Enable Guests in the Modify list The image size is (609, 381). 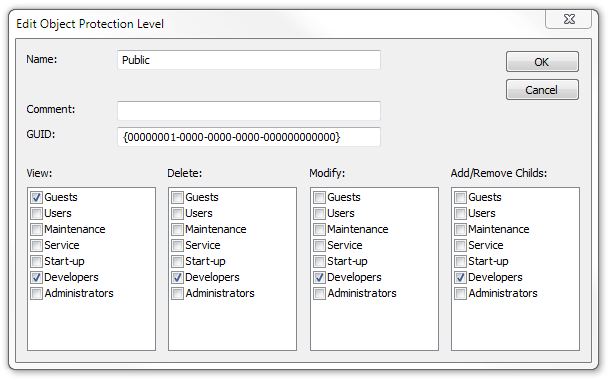tap(320, 197)
